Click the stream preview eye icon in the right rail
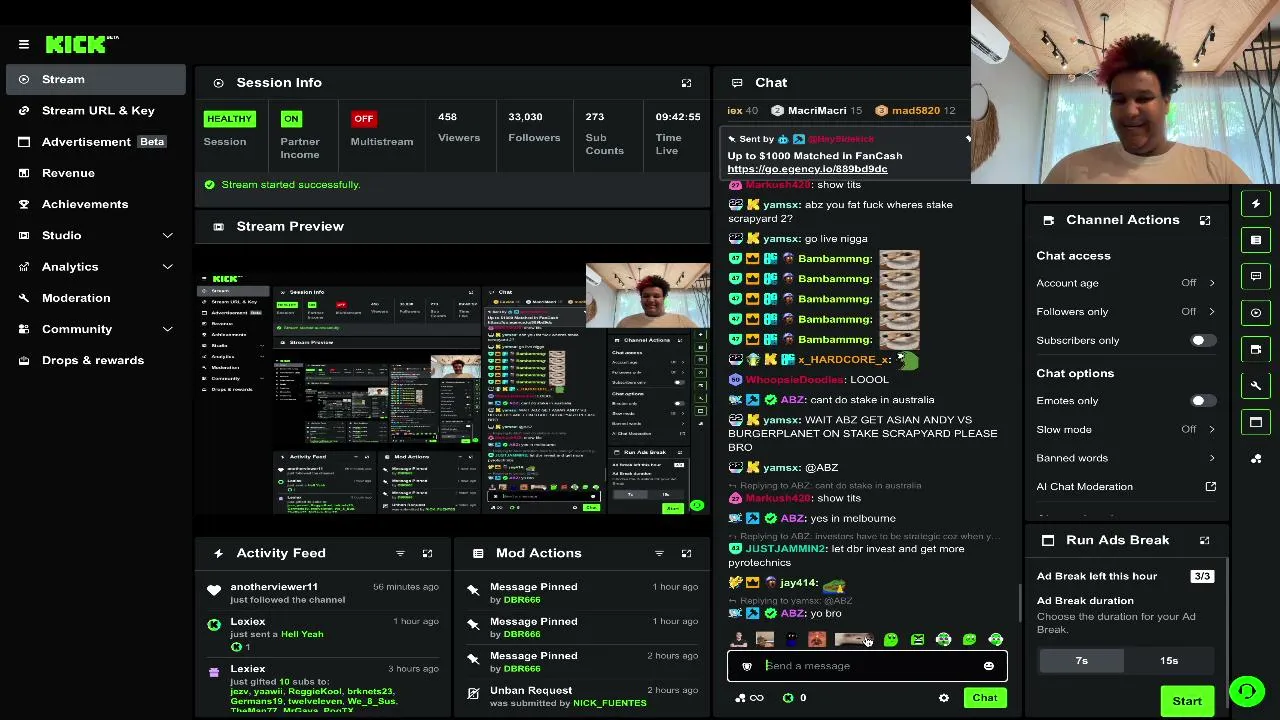The height and width of the screenshot is (720, 1280). tap(1256, 313)
